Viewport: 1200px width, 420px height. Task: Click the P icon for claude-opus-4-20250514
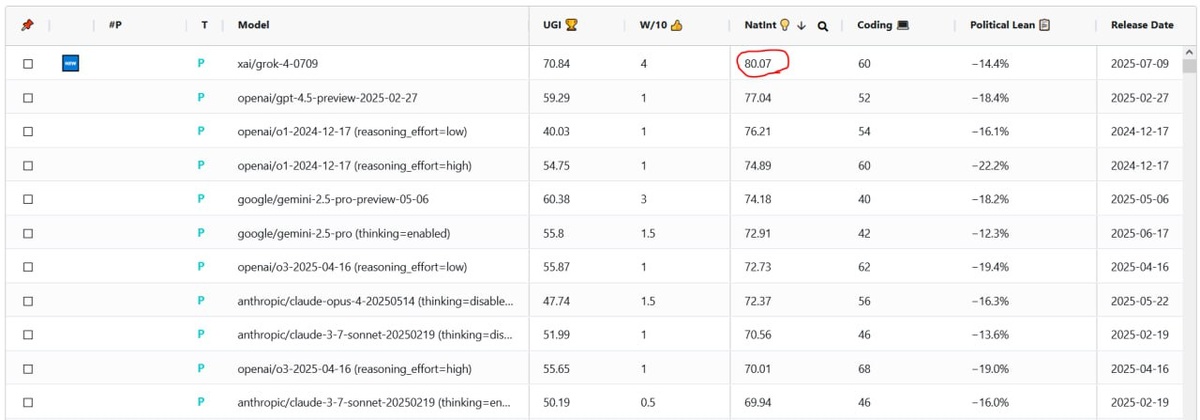[201, 301]
